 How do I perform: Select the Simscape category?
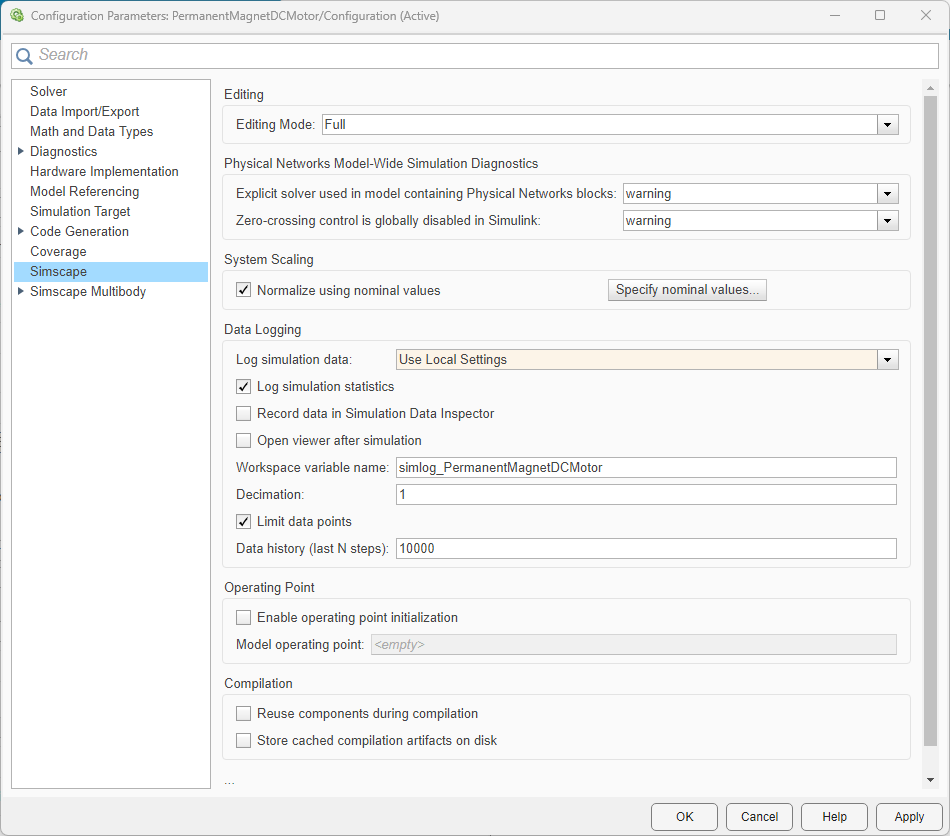tap(111, 271)
